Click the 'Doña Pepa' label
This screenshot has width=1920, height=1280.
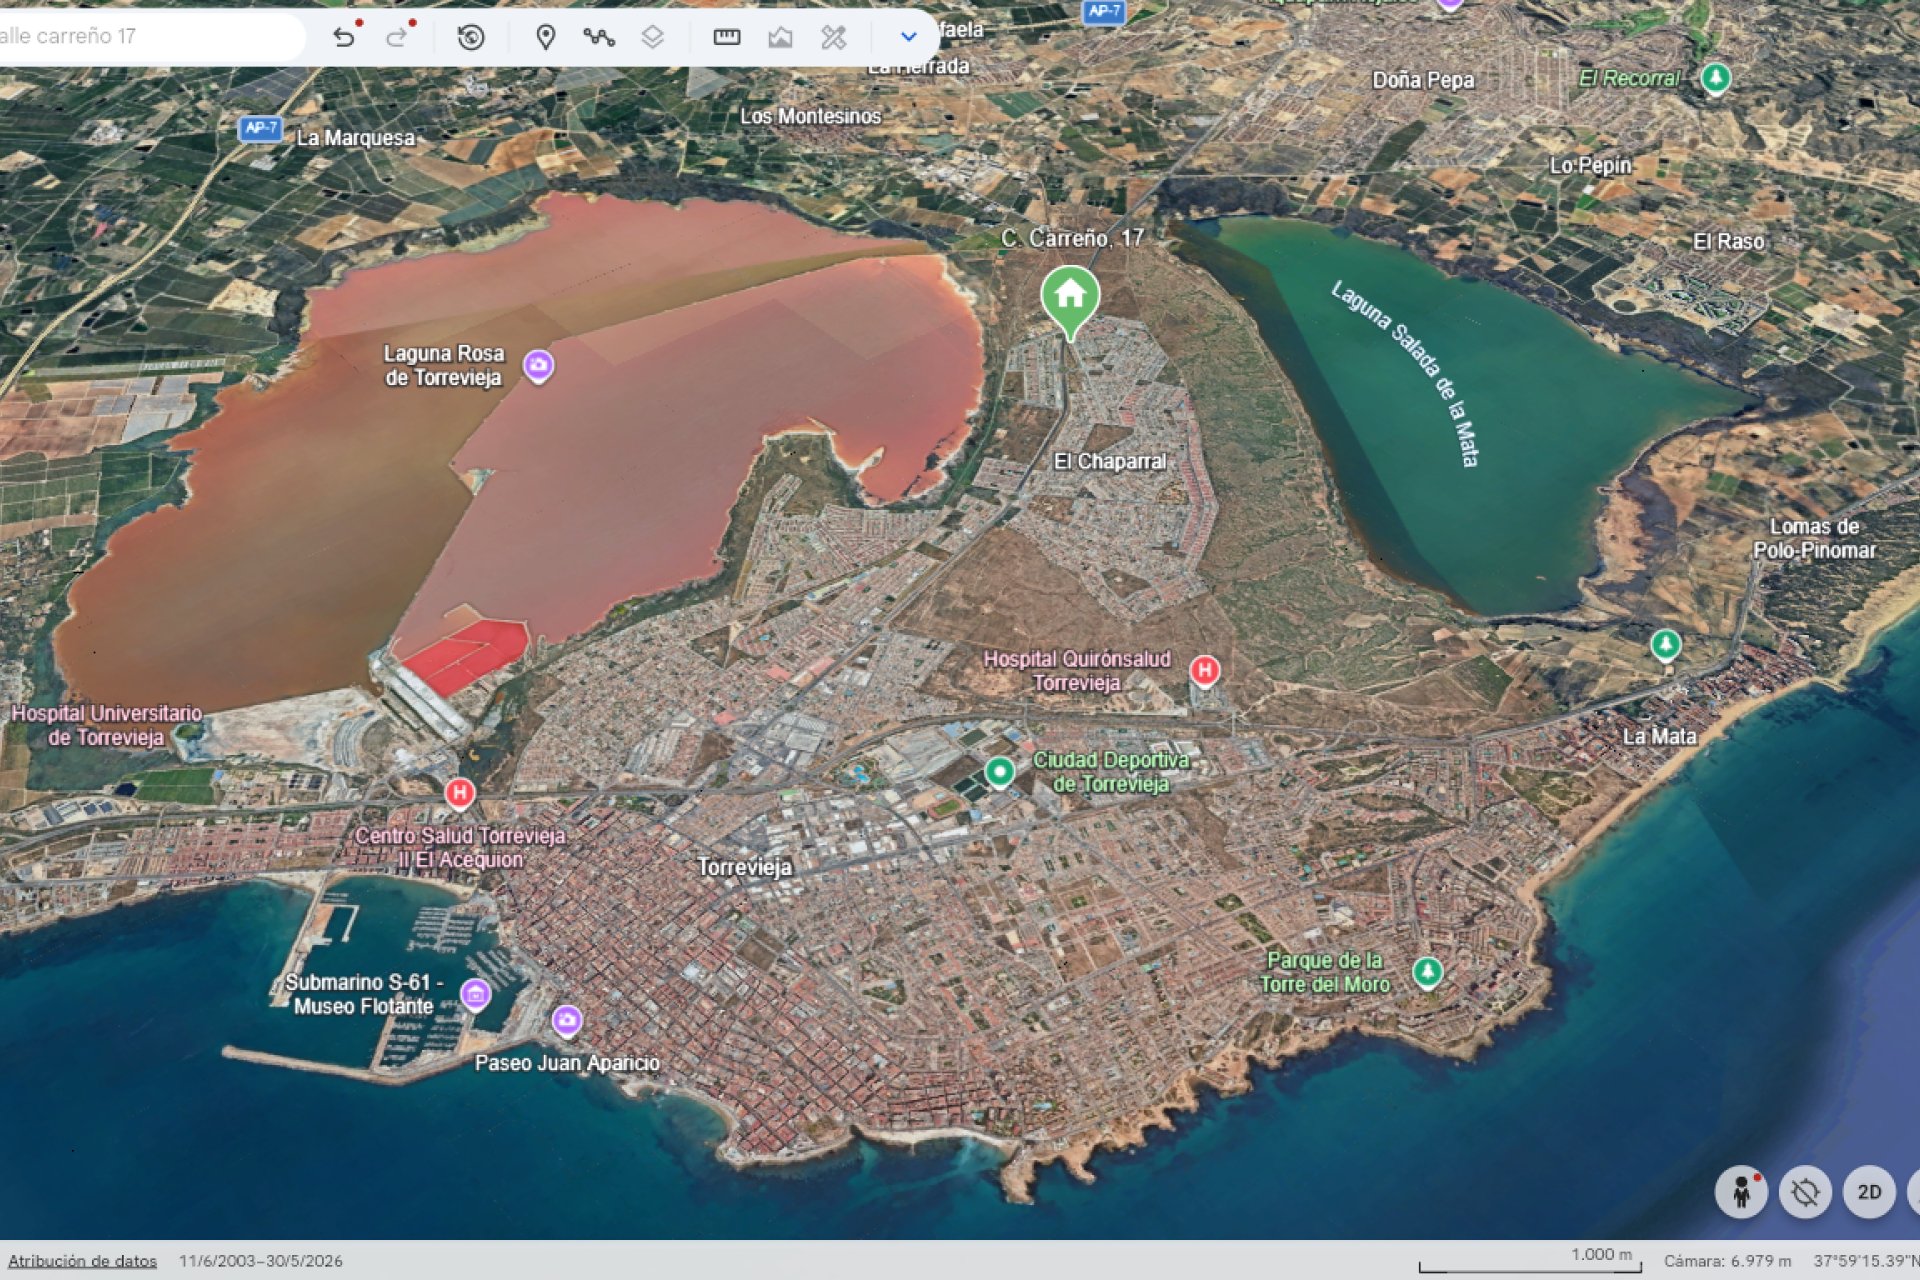tap(1423, 80)
